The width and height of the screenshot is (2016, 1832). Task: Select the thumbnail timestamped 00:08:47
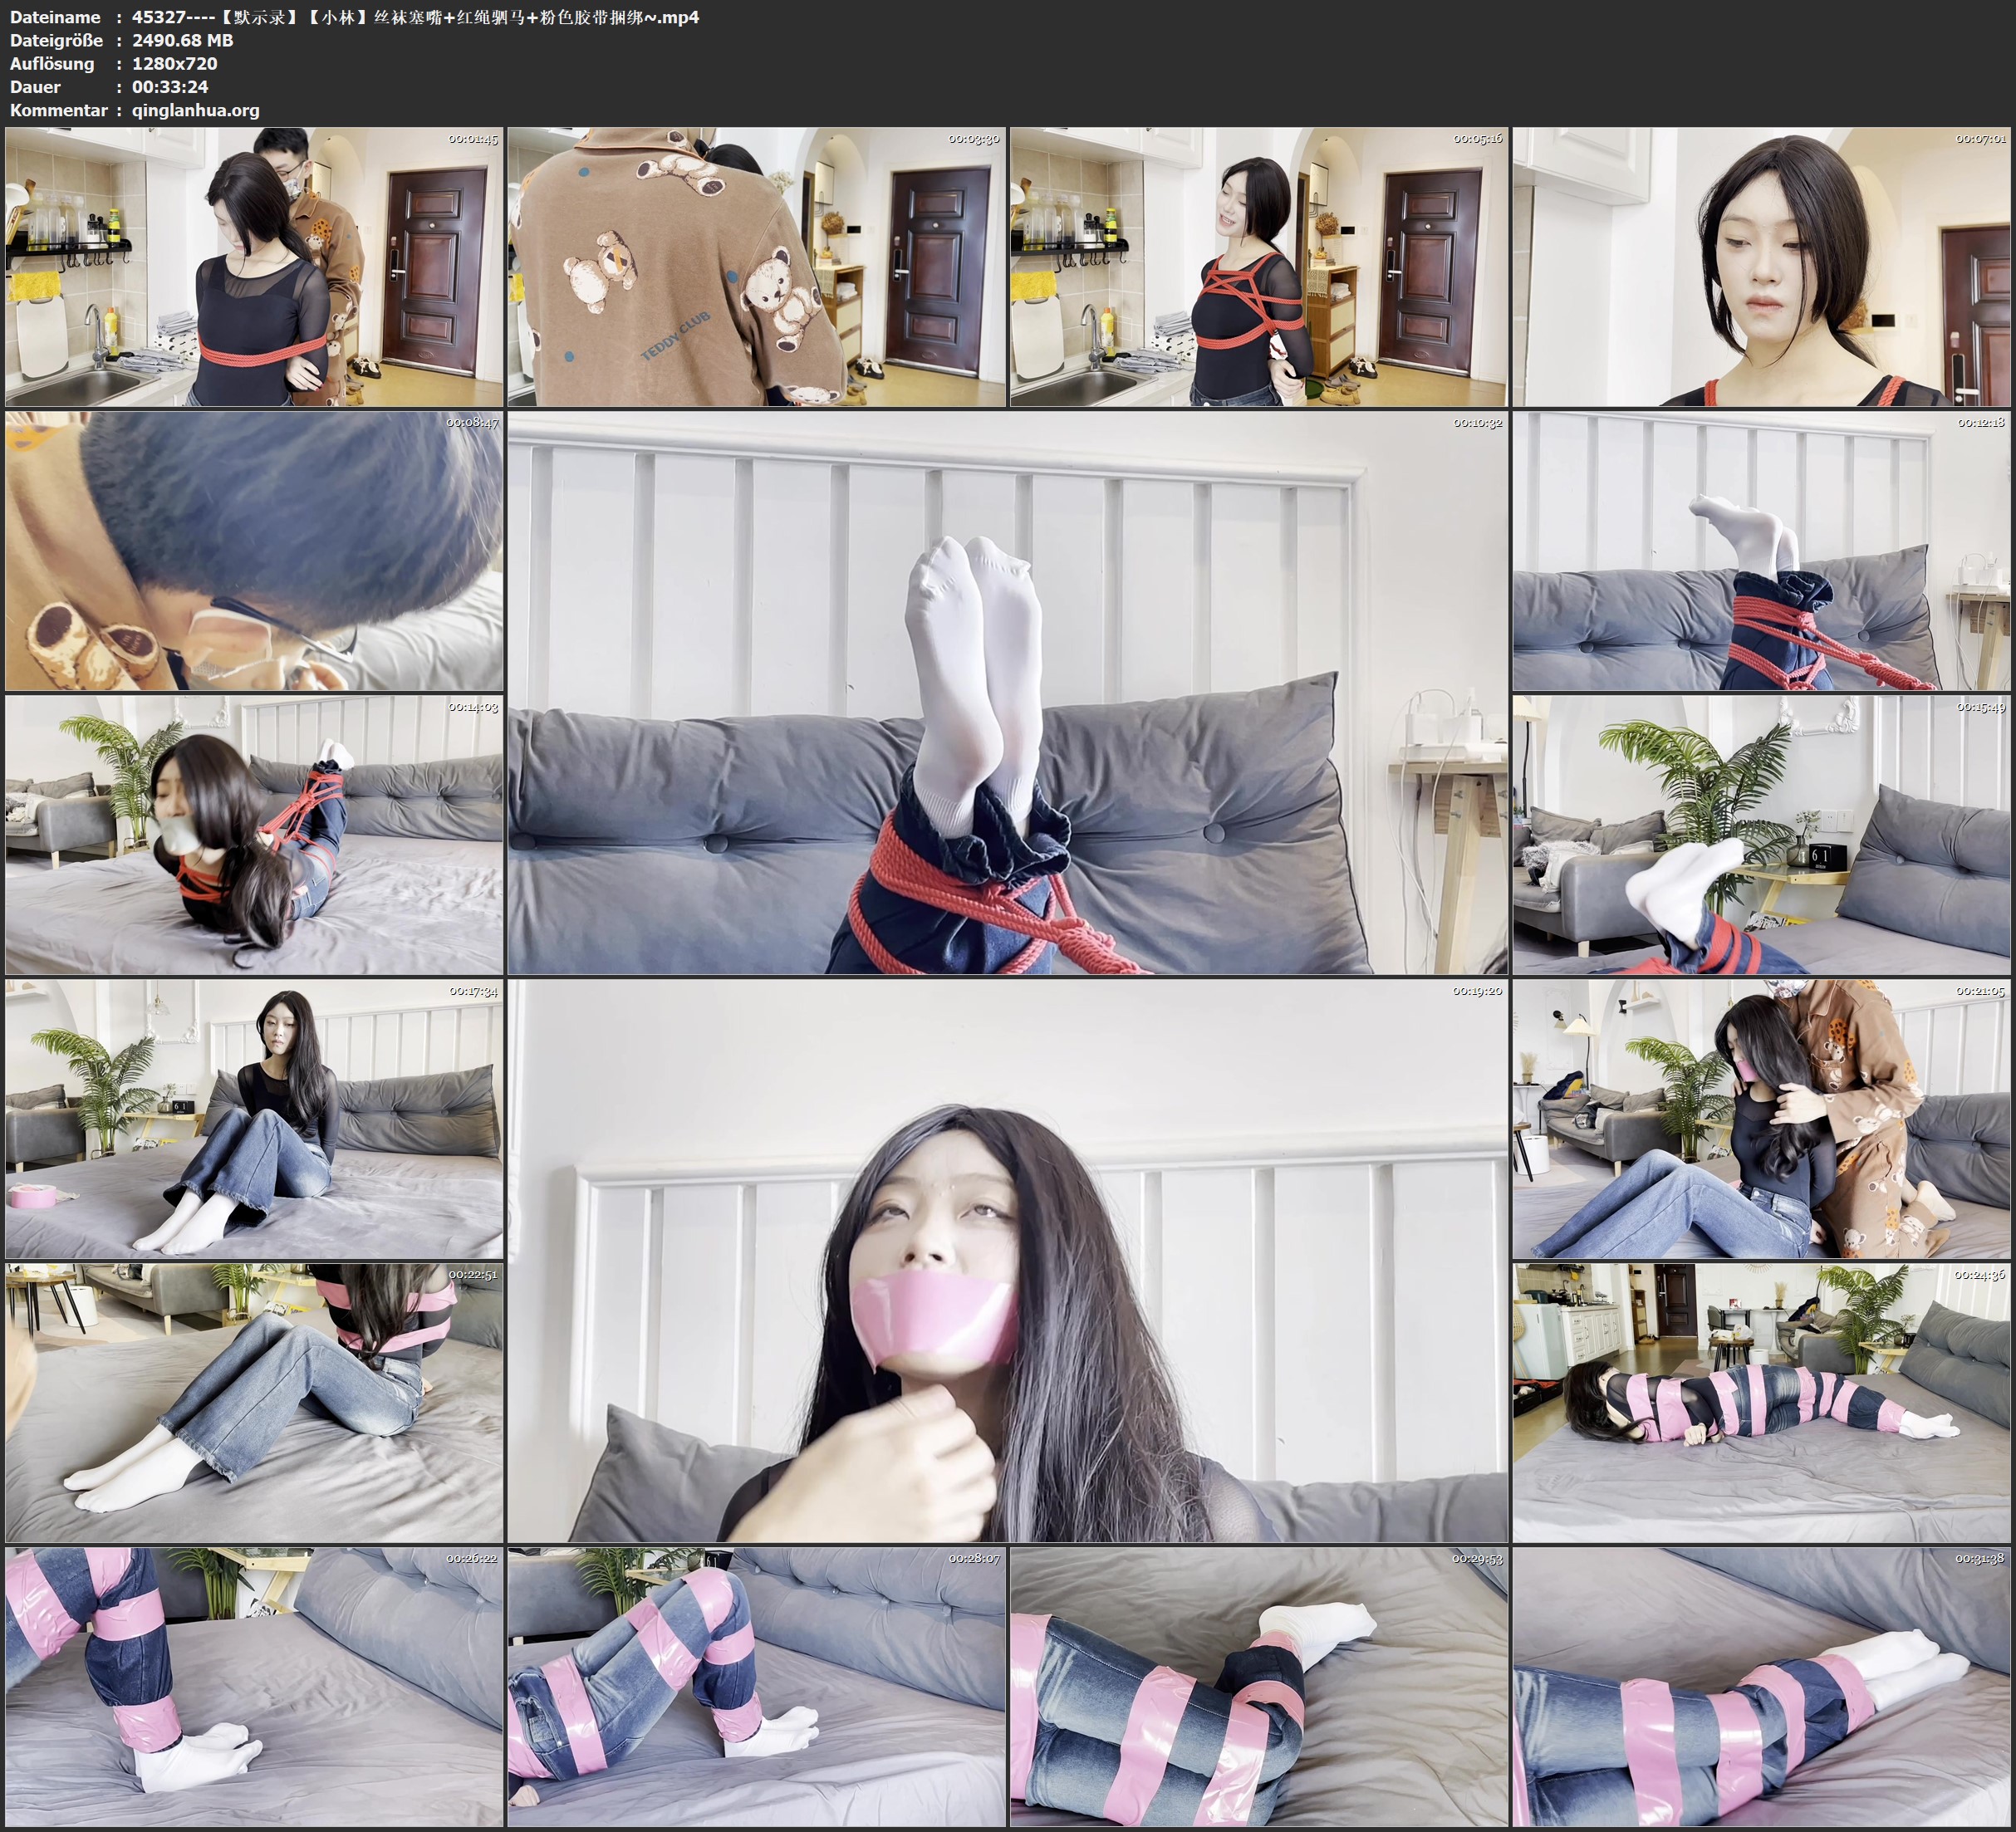(254, 551)
